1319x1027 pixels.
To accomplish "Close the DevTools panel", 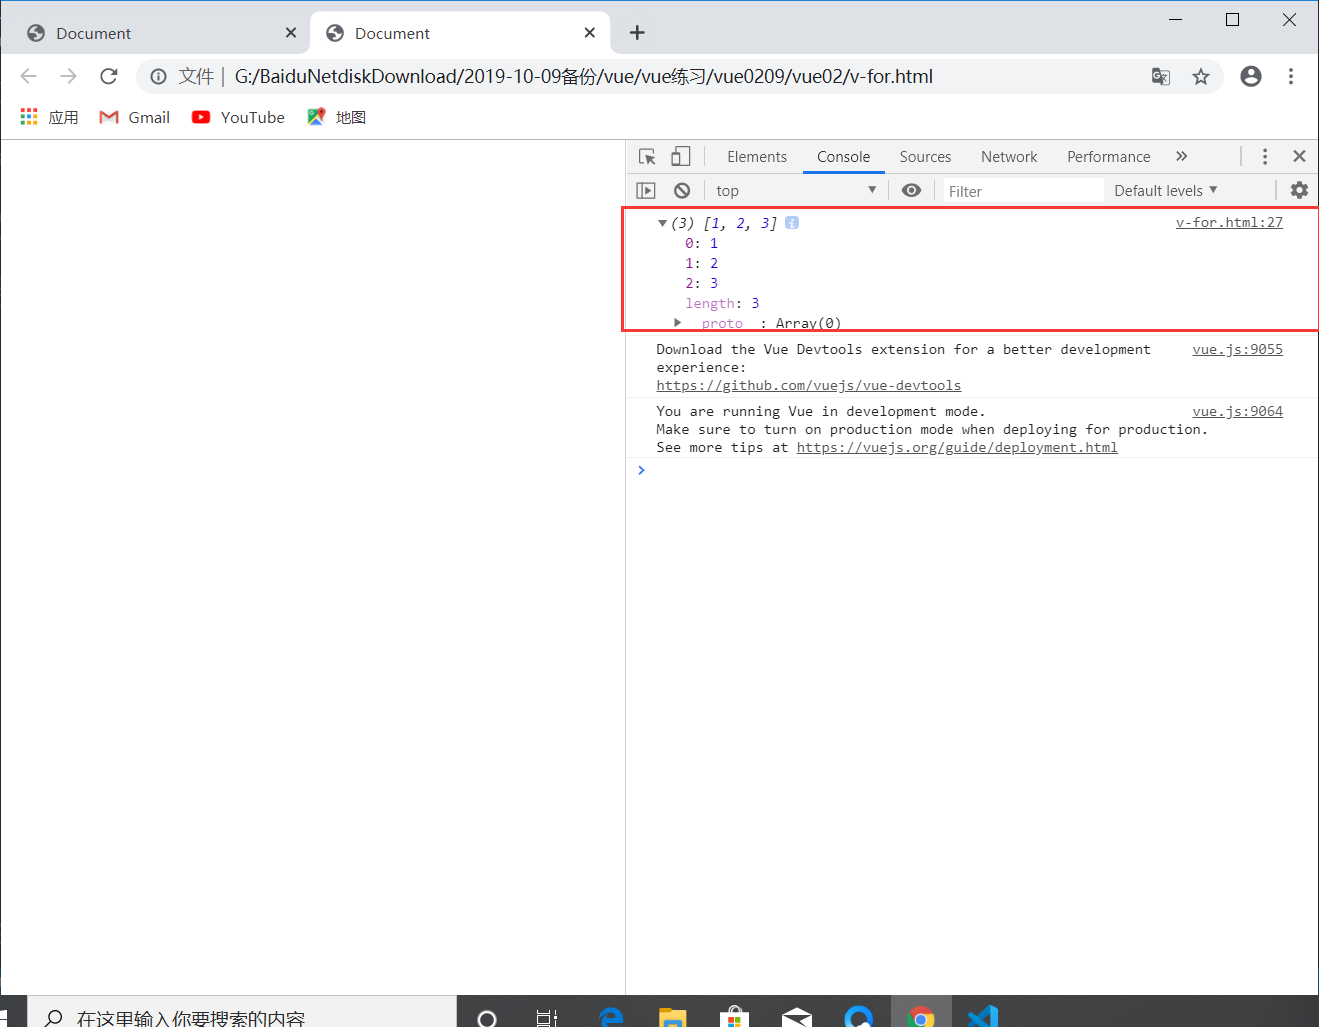I will point(1299,156).
